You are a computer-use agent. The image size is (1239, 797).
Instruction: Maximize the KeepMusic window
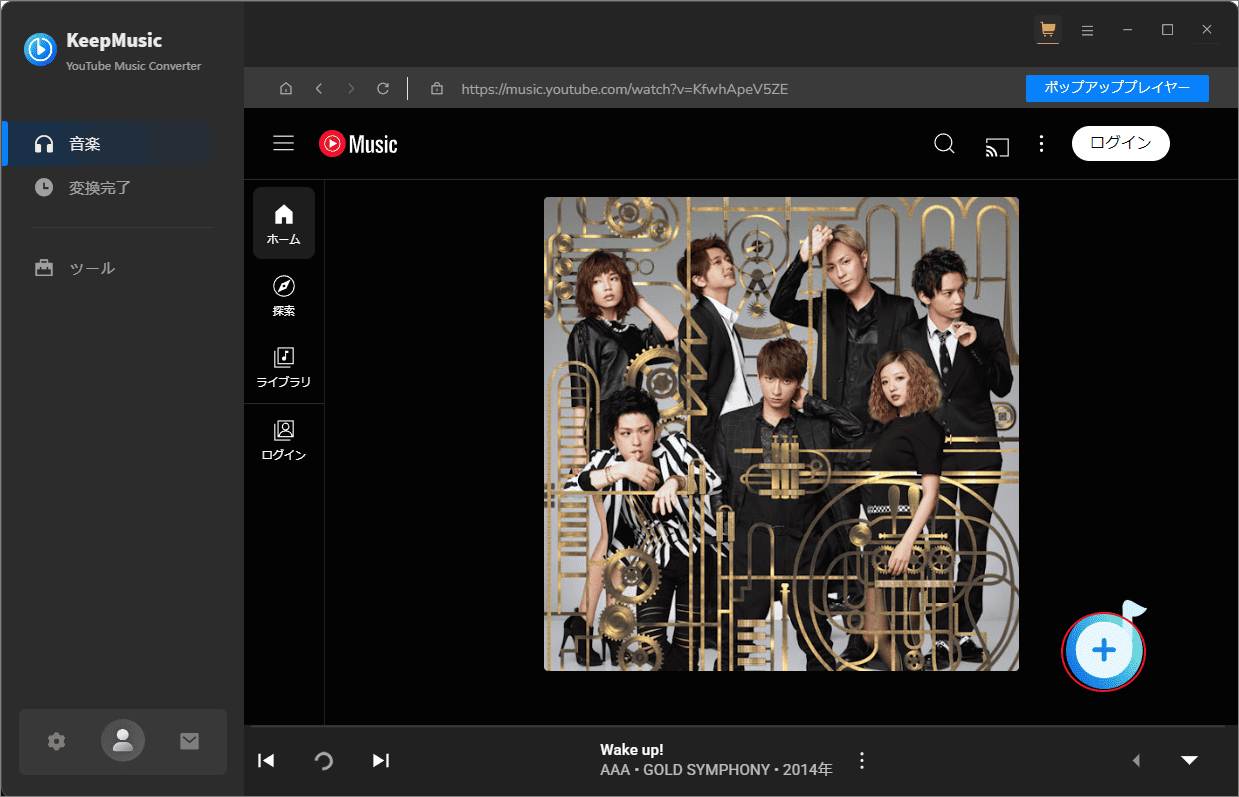1167,30
